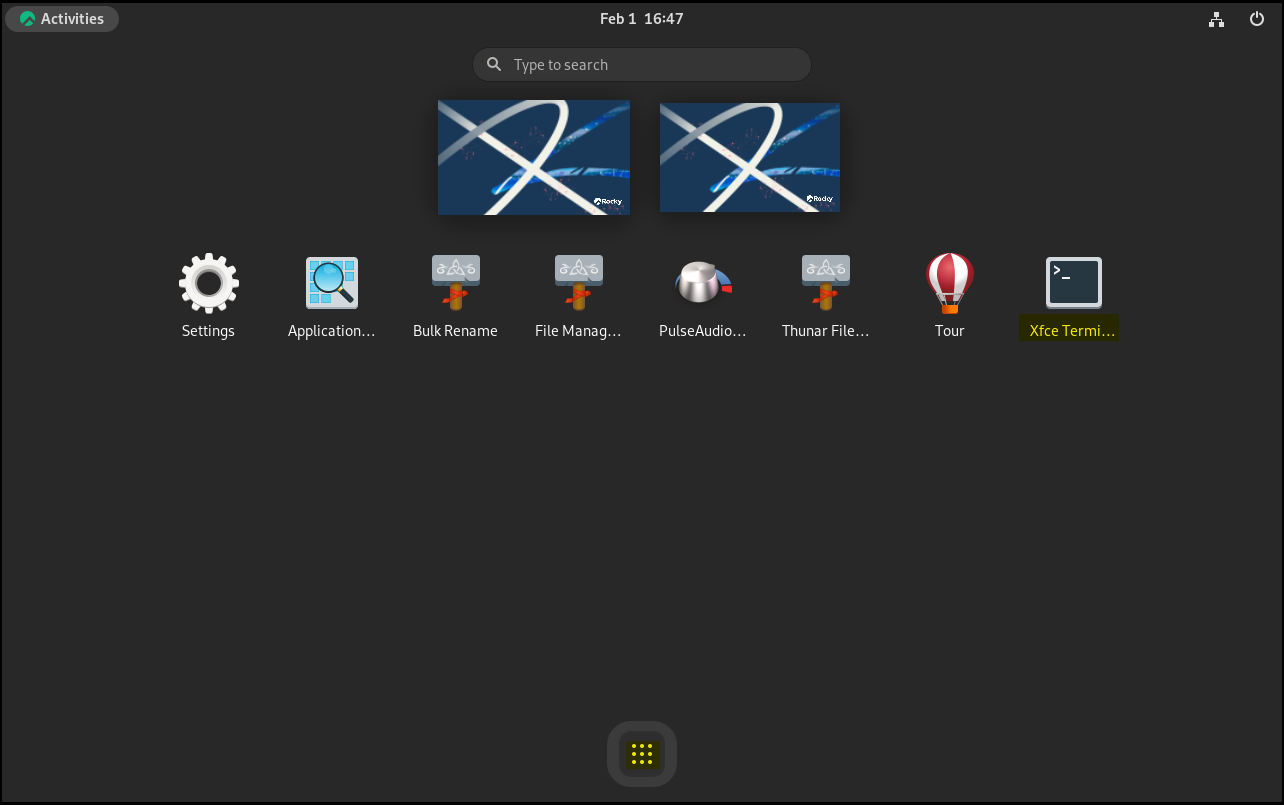Click empty desktop area to exit overview

pyautogui.click(x=300, y=550)
